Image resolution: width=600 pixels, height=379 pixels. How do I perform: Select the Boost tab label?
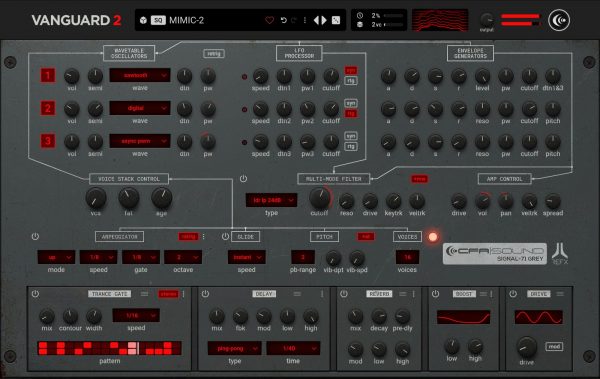464,294
